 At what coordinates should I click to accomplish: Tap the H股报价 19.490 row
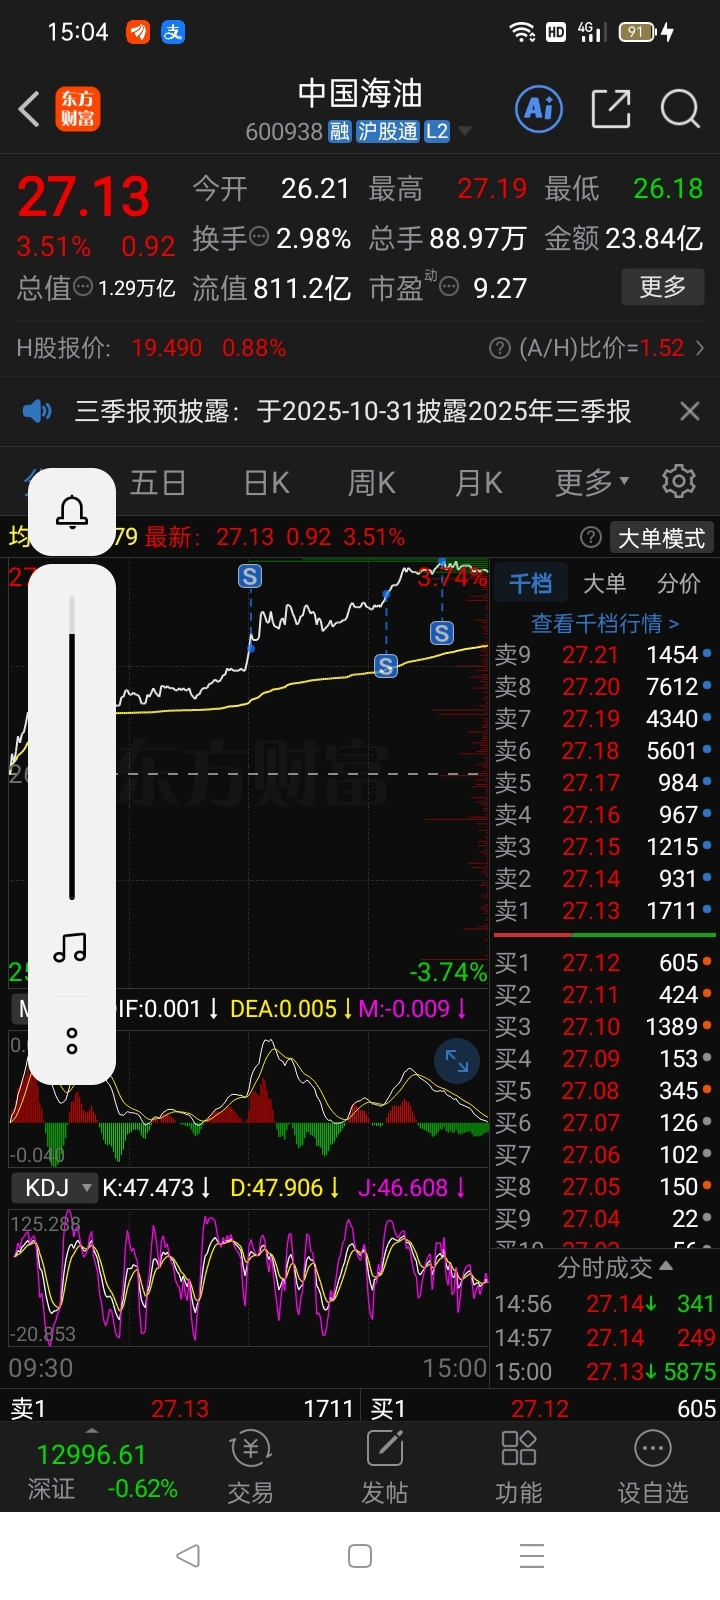151,348
